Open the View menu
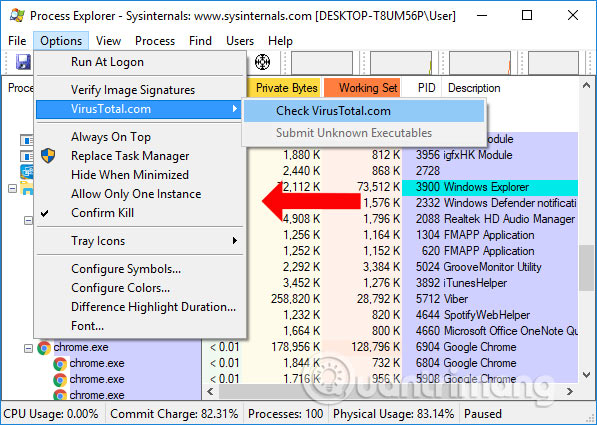597x425 pixels. pyautogui.click(x=108, y=41)
